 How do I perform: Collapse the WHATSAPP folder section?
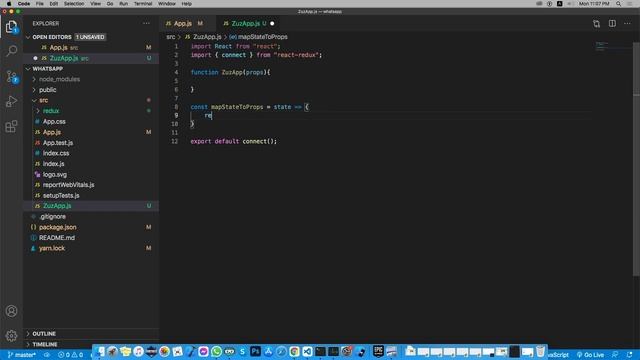tap(28, 69)
